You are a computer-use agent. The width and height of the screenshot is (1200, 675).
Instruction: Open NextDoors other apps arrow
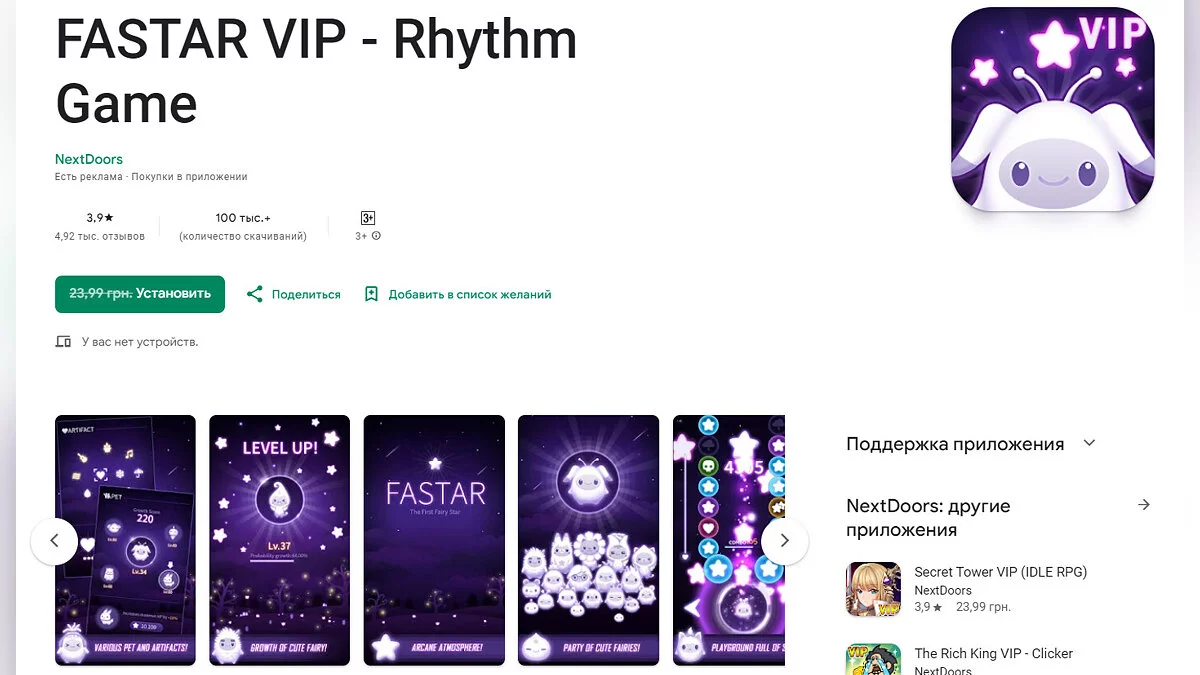pos(1144,505)
